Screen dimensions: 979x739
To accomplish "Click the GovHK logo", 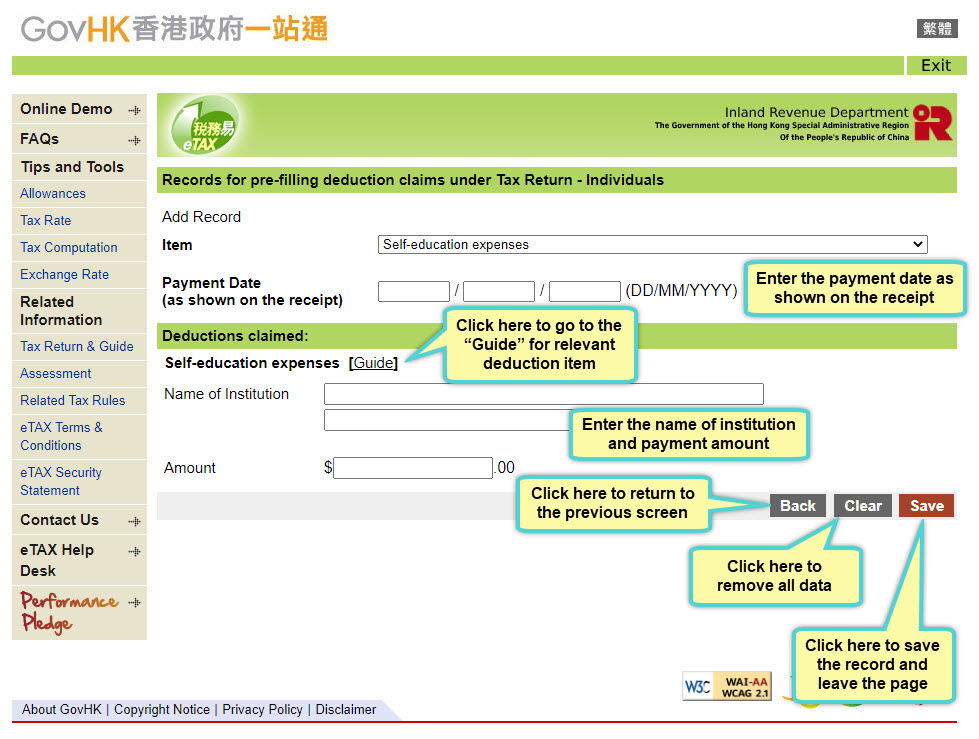I will pos(174,29).
